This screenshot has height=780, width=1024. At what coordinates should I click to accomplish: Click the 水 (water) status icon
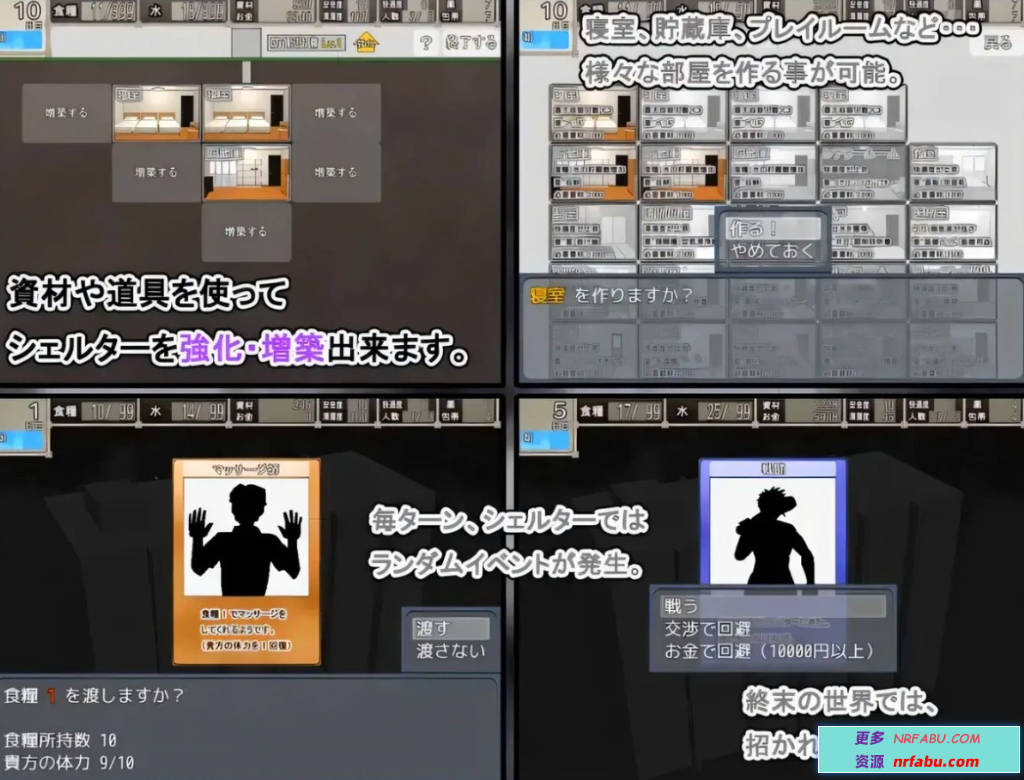coord(158,12)
